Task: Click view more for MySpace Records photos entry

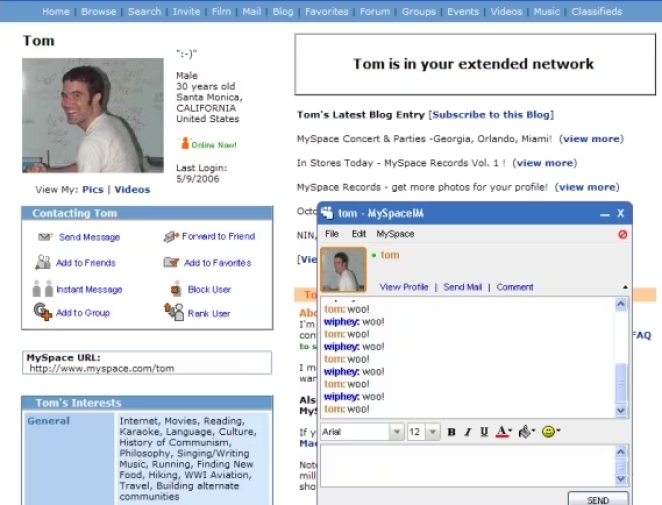Action: [587, 187]
